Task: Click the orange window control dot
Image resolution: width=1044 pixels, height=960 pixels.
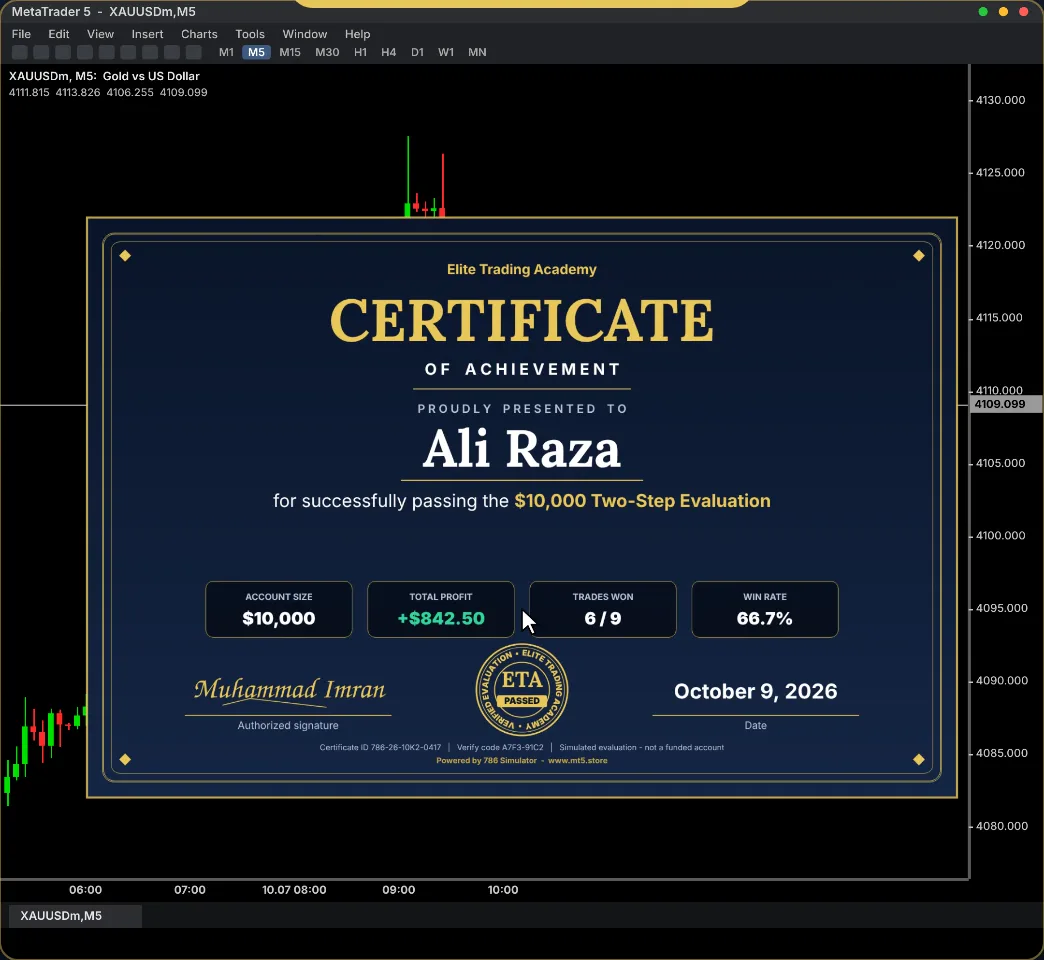Action: 1003,11
